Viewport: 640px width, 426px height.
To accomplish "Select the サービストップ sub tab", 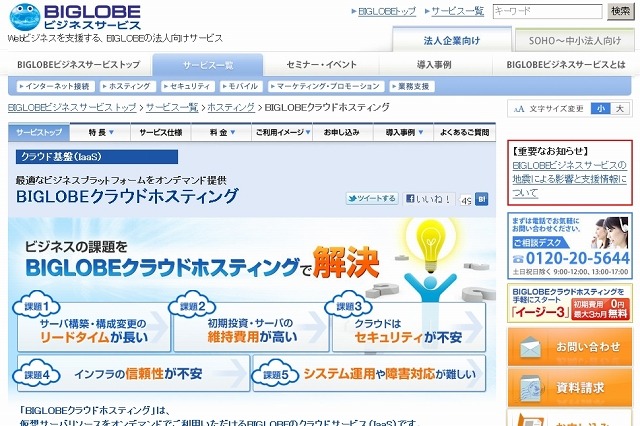I will (39, 132).
